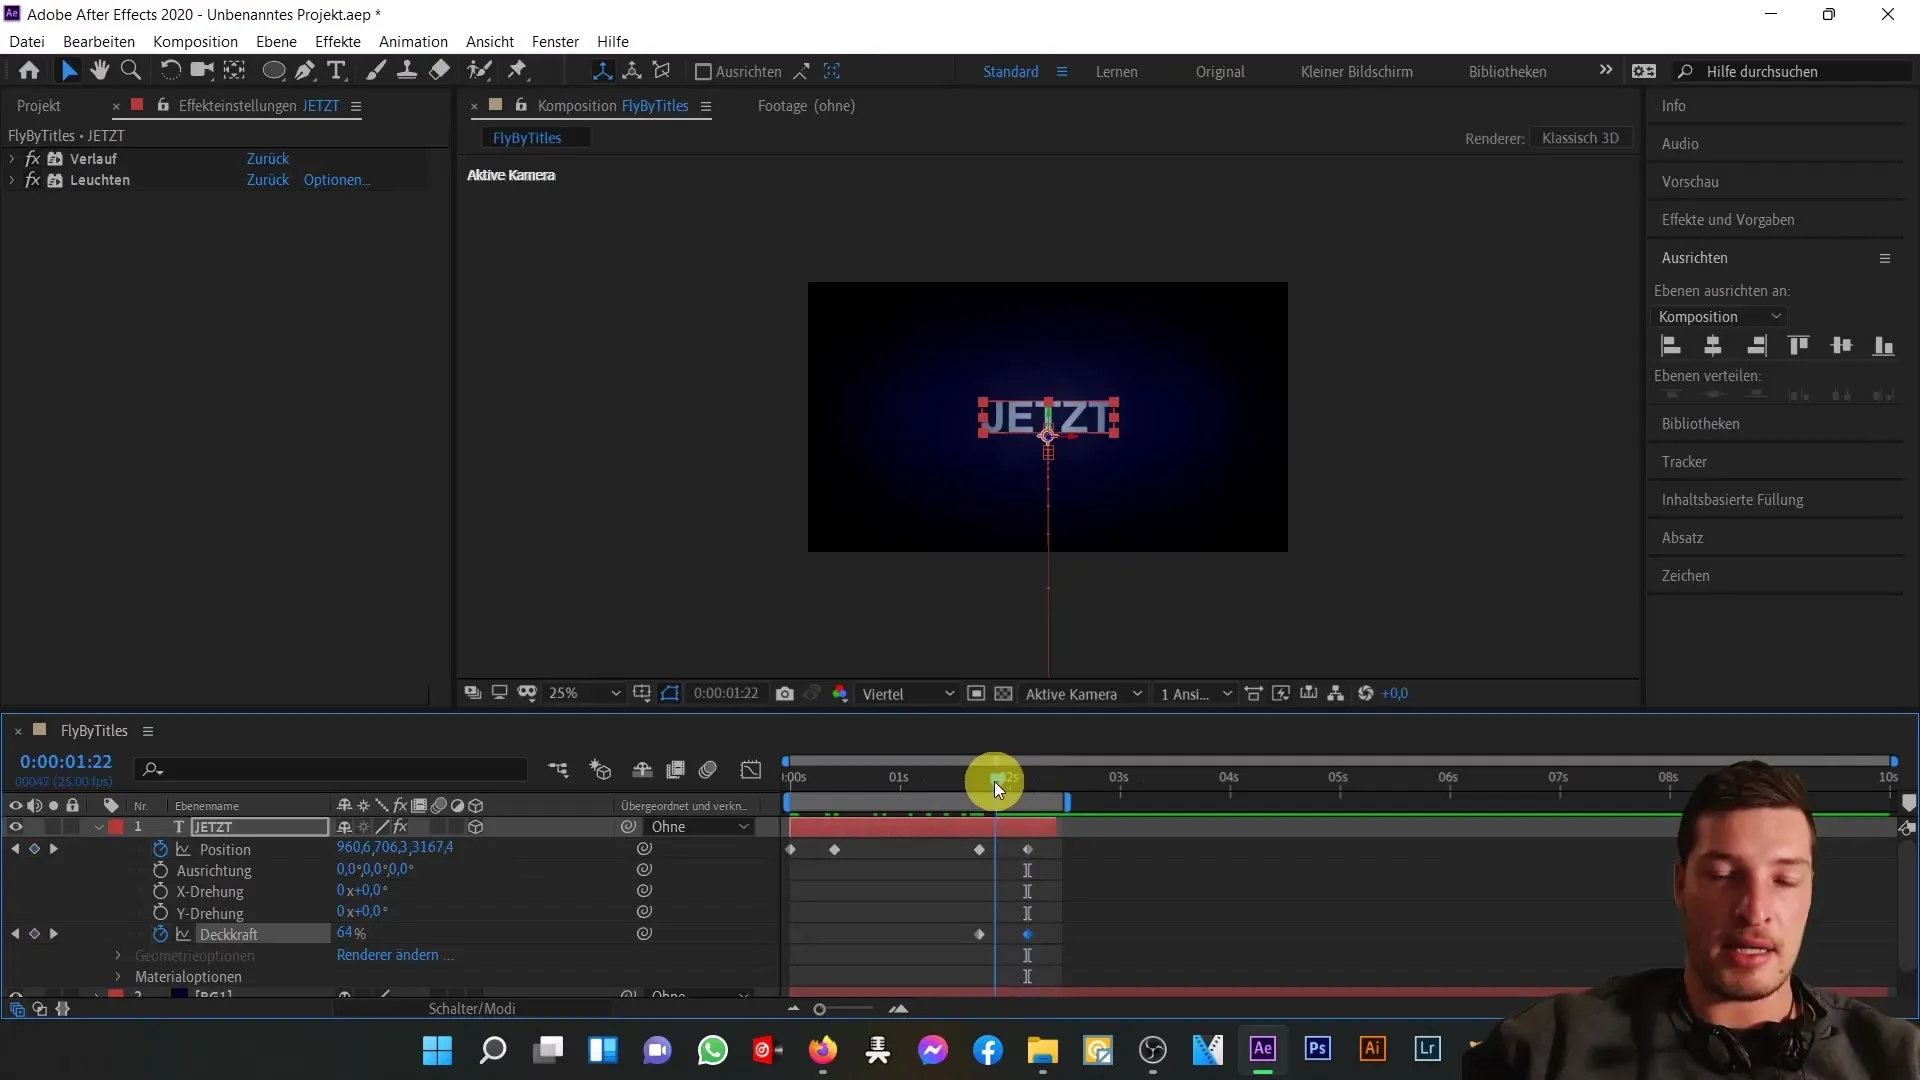Open the Datei menu

click(x=27, y=41)
